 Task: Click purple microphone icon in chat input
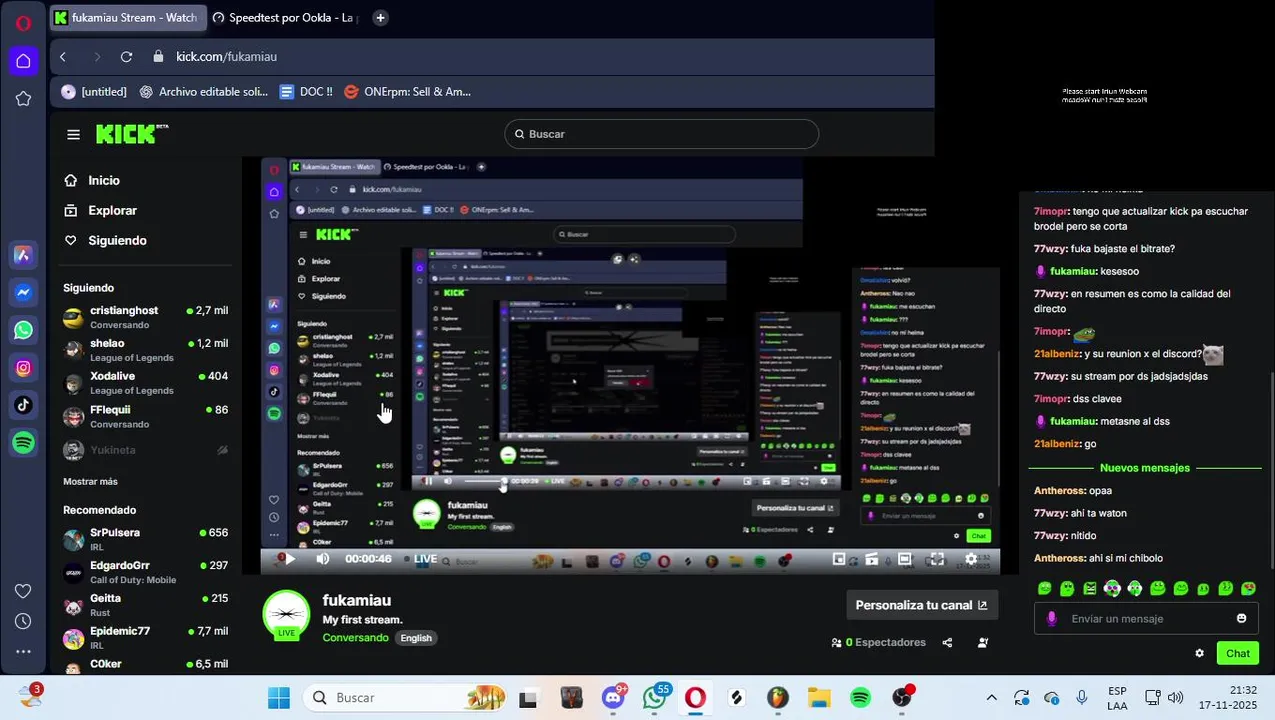point(1051,618)
